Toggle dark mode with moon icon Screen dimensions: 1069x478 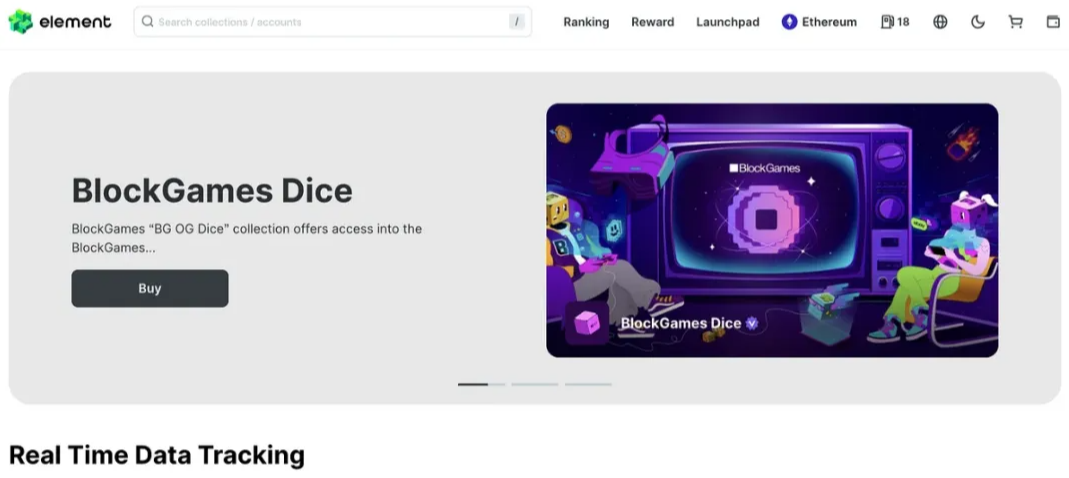point(978,22)
